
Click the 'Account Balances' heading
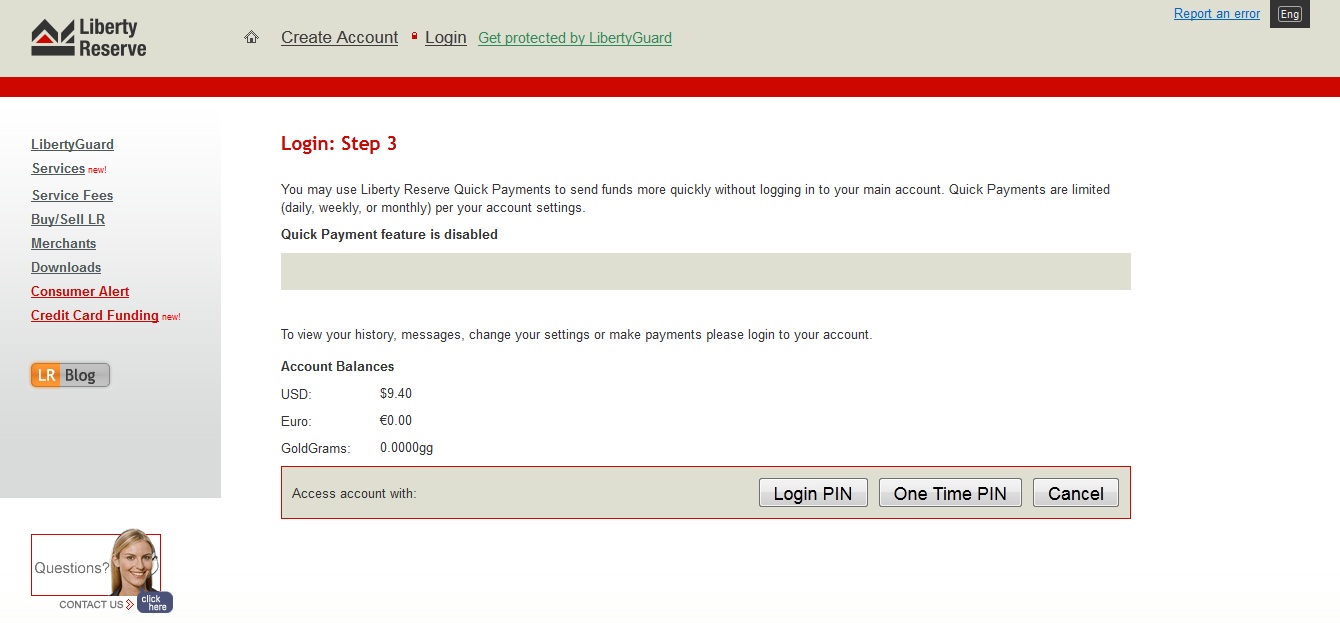[338, 366]
